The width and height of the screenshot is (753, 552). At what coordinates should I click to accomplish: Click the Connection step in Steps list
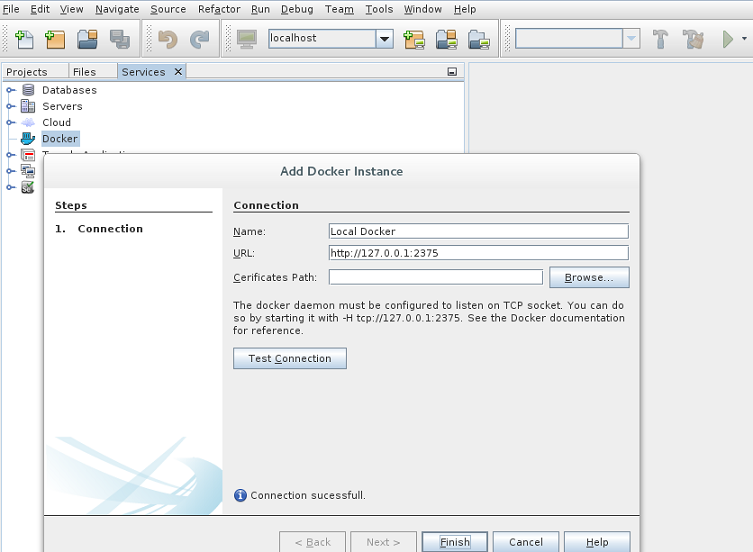coord(110,229)
